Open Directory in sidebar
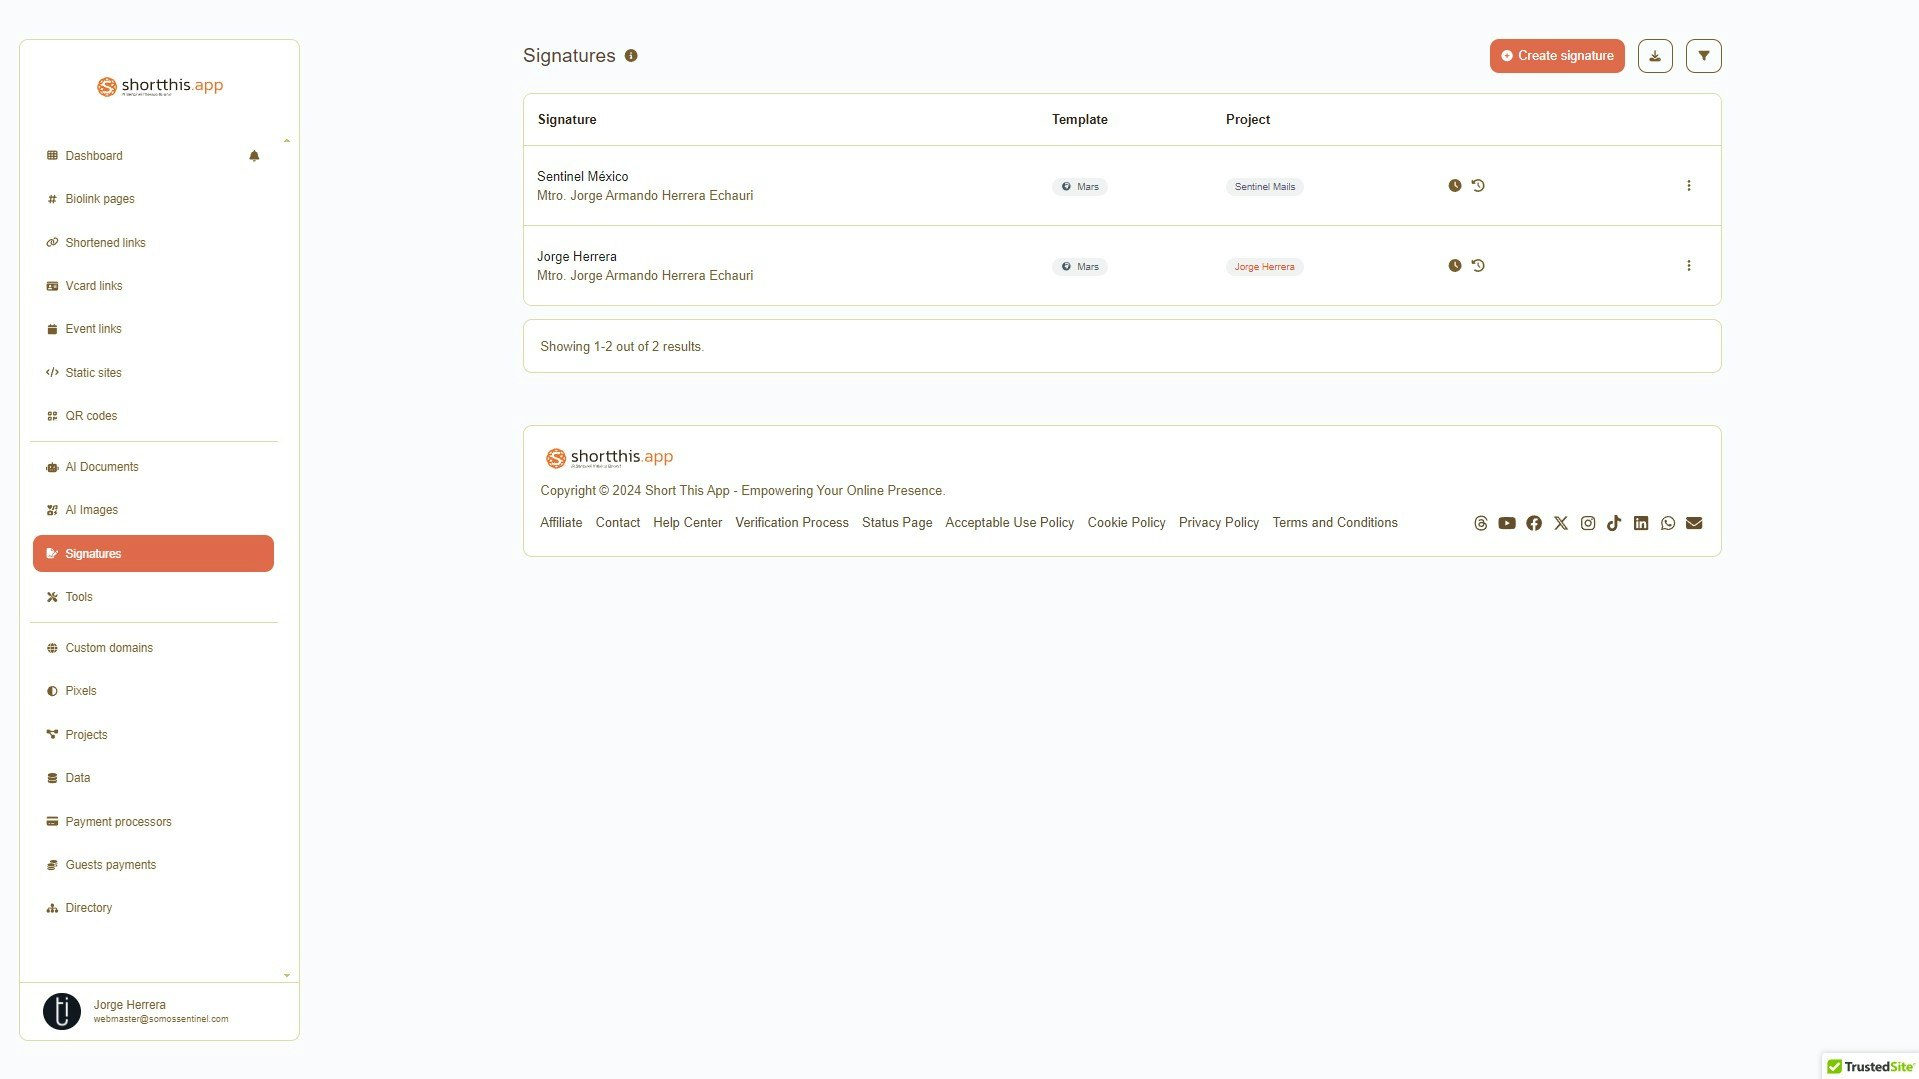 [x=88, y=908]
